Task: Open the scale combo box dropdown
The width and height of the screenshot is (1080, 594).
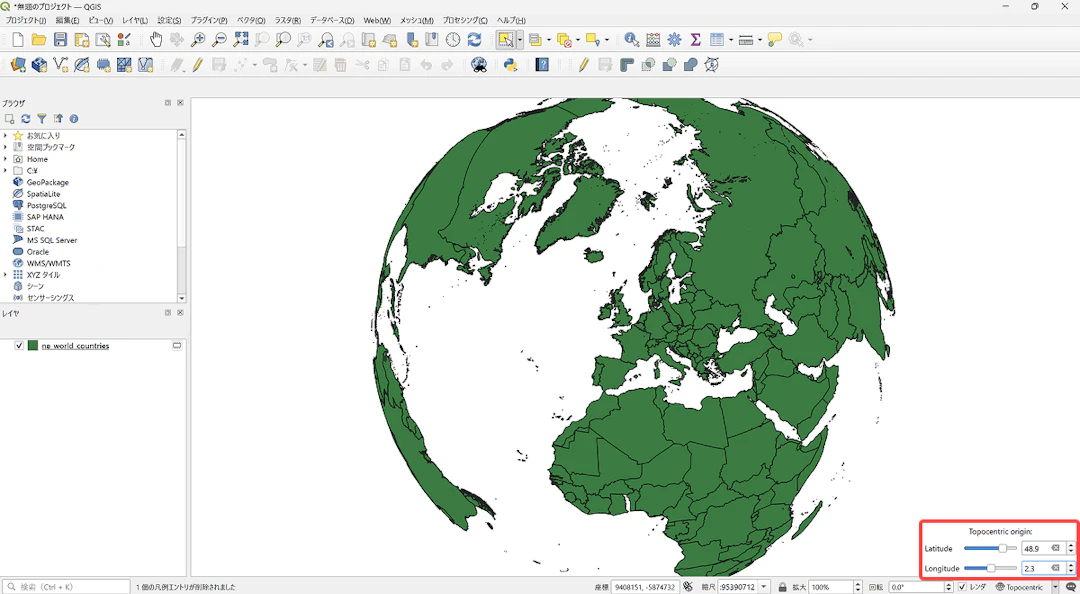Action: pos(765,587)
